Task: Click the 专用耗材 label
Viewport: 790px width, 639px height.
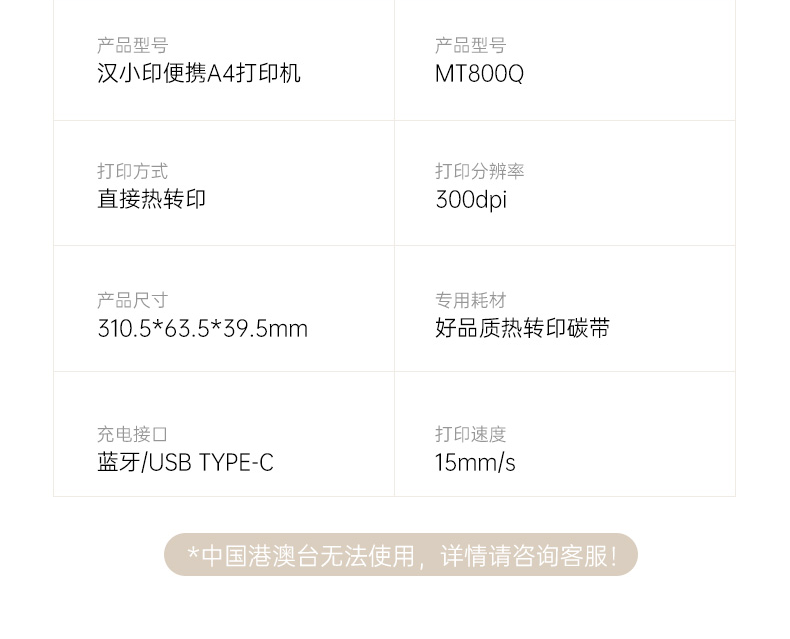Action: pos(470,301)
